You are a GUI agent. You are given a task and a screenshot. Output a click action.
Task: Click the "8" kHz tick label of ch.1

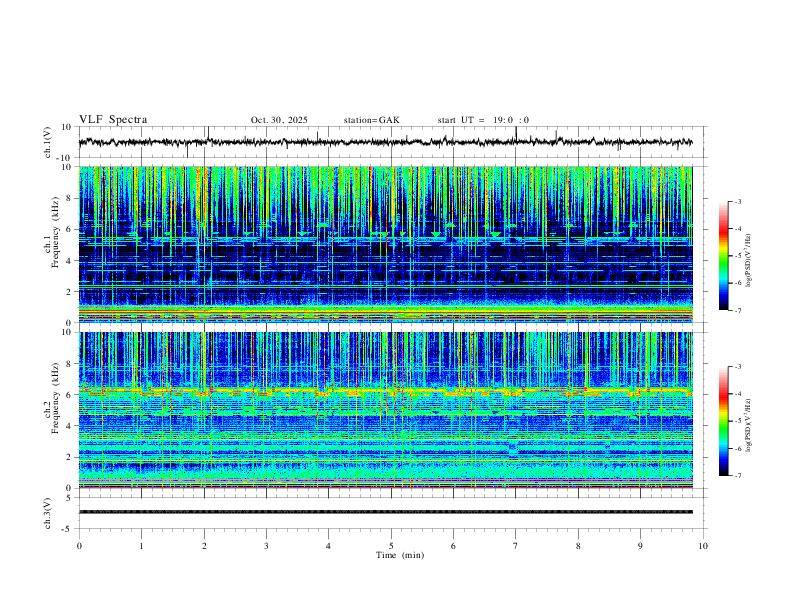[69, 198]
